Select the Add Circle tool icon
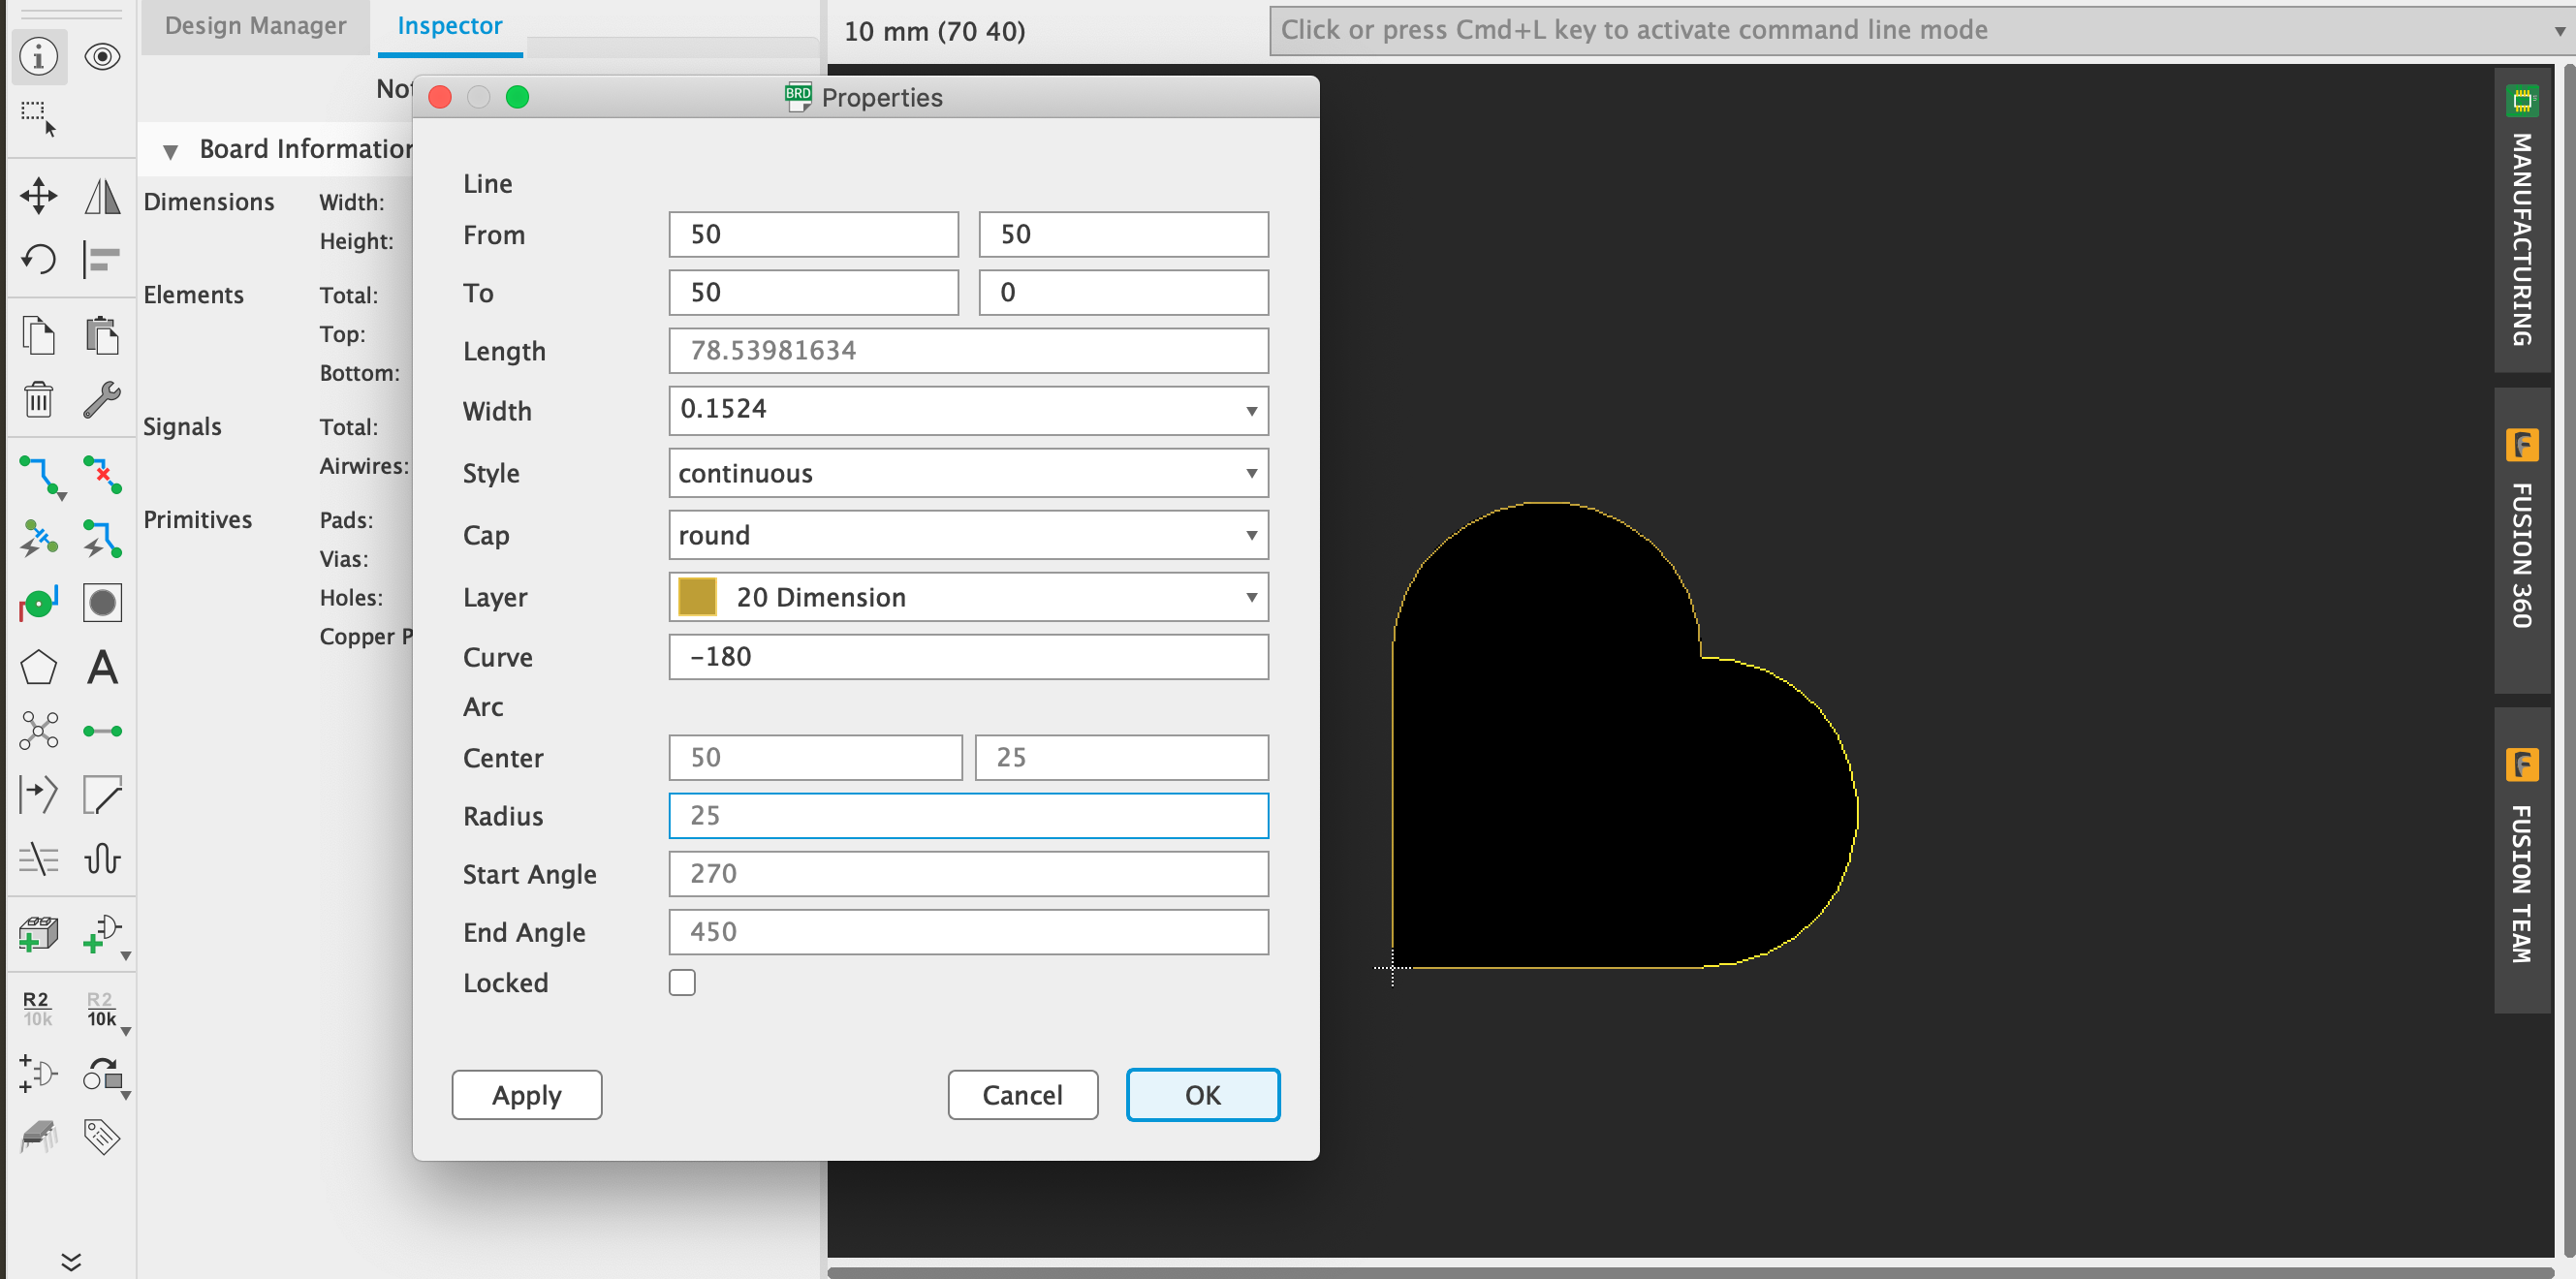 click(102, 605)
